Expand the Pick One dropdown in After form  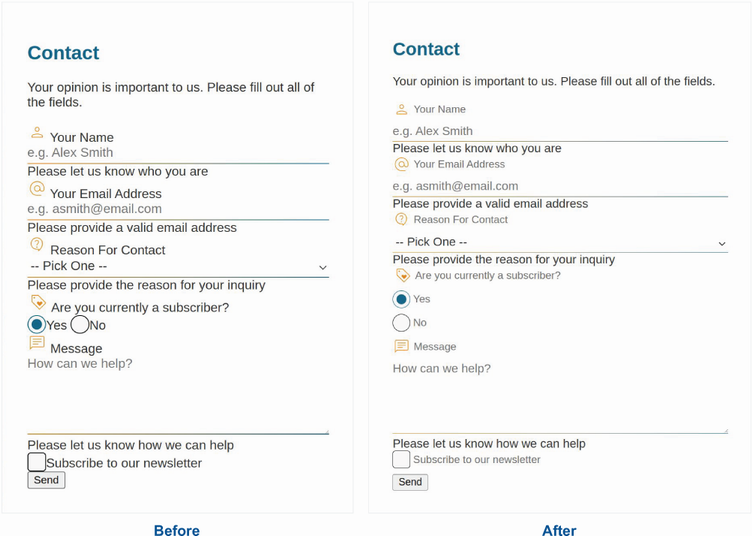(x=560, y=242)
